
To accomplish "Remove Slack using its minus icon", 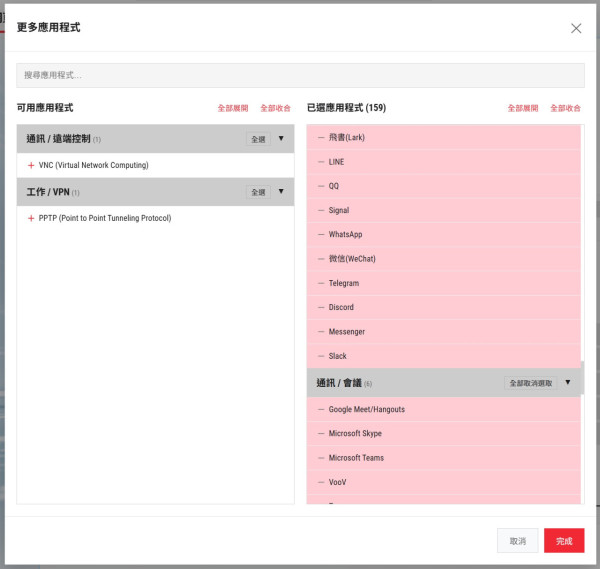I will pyautogui.click(x=321, y=356).
